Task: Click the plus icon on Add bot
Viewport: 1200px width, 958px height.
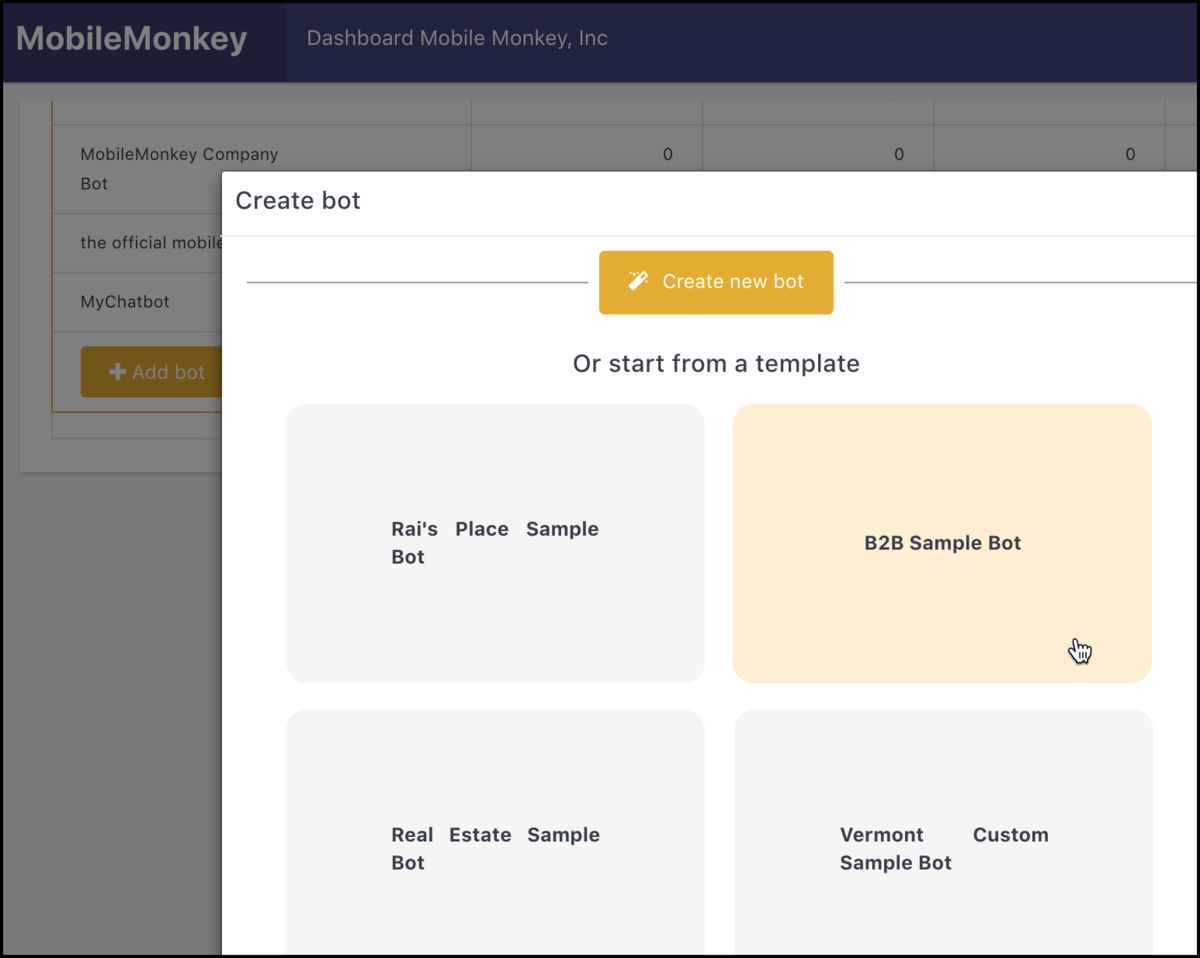Action: [117, 372]
